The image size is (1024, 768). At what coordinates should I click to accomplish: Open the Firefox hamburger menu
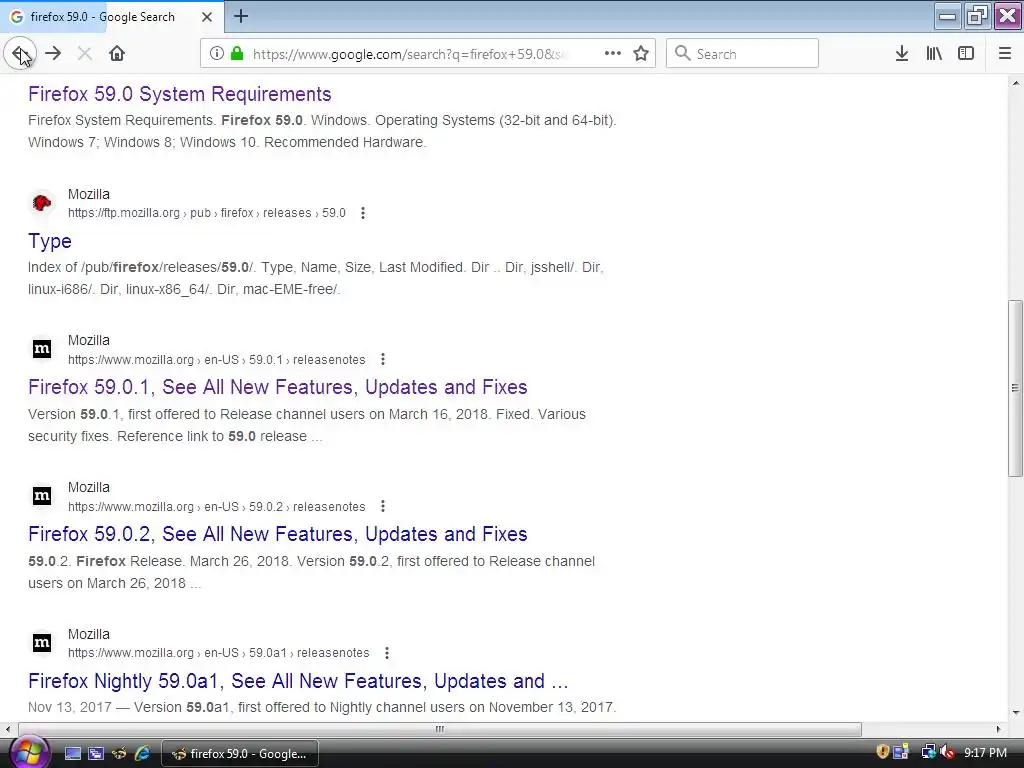(x=1005, y=54)
